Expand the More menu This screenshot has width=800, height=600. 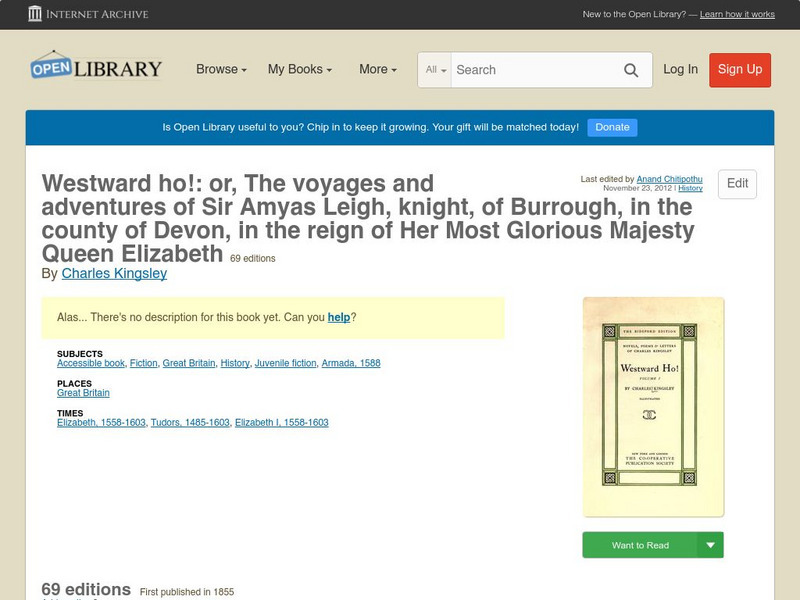378,69
